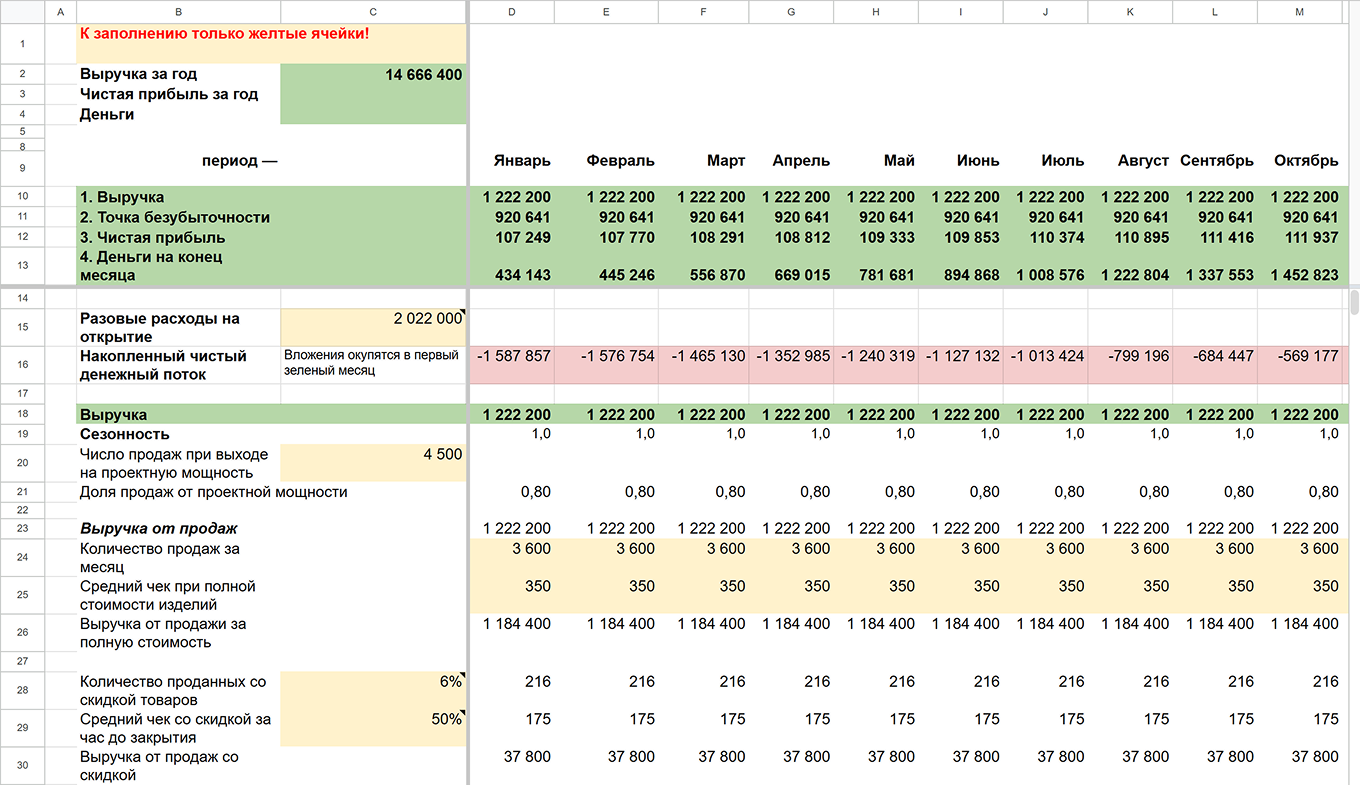
Task: Click the Январь month header cell
Action: tap(512, 160)
